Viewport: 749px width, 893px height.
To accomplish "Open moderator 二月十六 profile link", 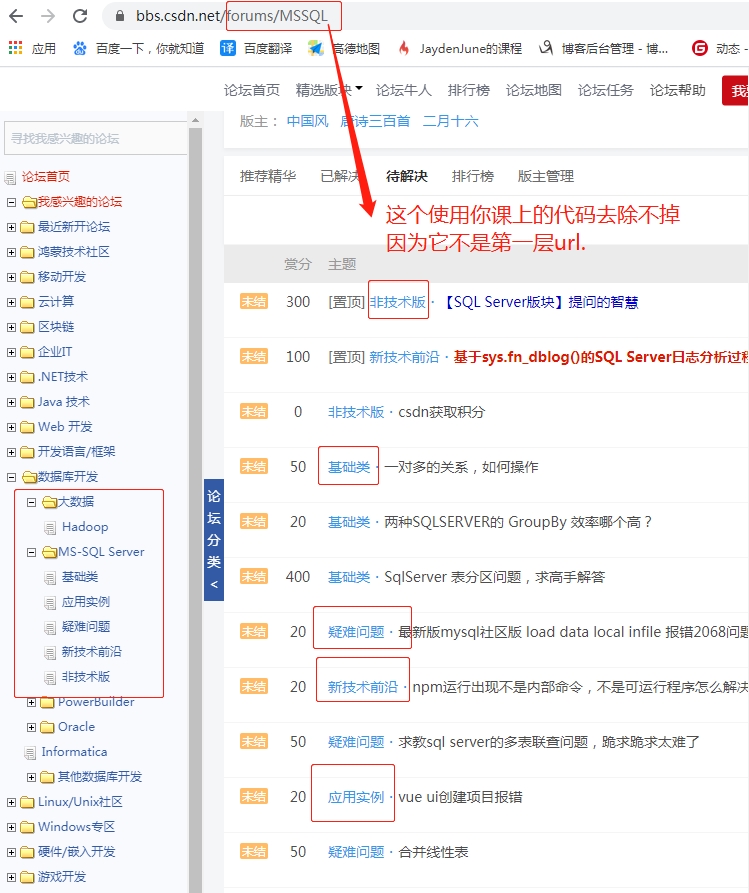I will click(x=451, y=121).
